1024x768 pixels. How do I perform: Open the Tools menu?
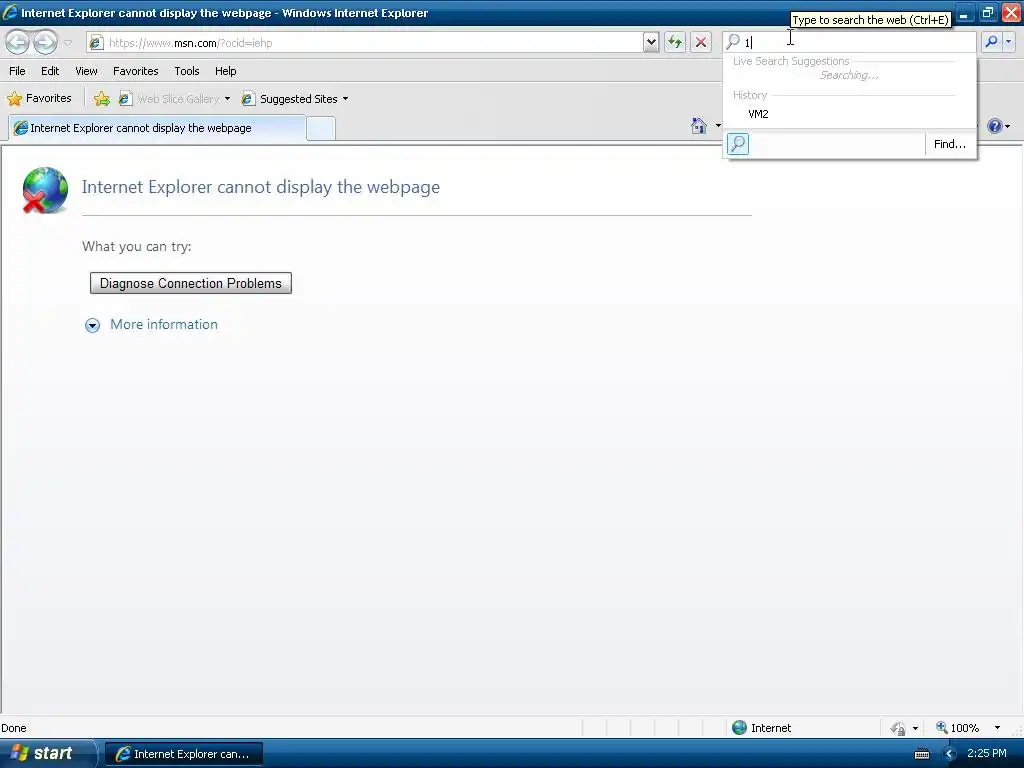tap(187, 71)
